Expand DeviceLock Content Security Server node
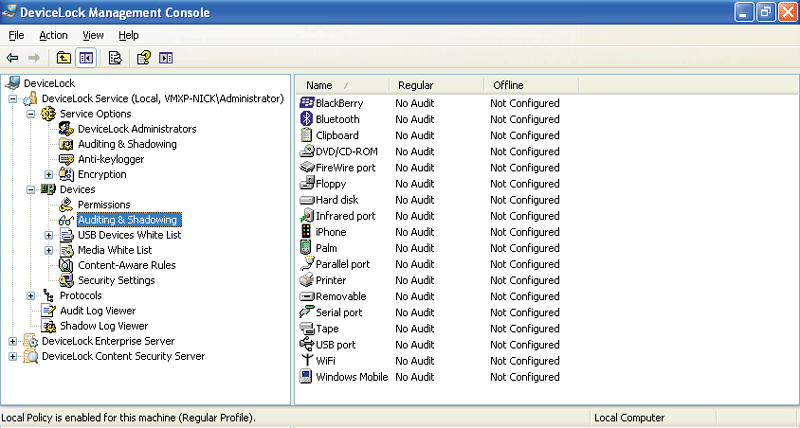Image resolution: width=800 pixels, height=428 pixels. 13,357
